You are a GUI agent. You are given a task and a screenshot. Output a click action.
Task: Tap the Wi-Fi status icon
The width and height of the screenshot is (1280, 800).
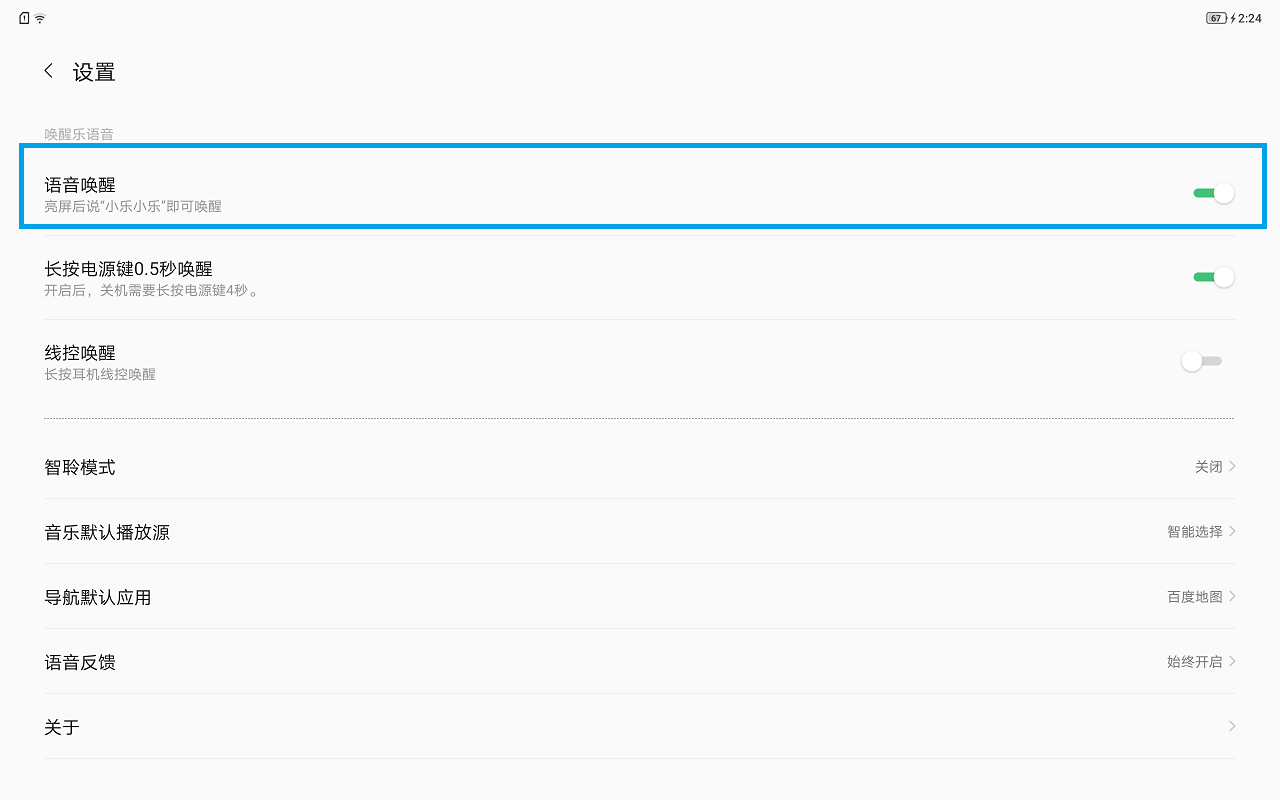(x=40, y=18)
